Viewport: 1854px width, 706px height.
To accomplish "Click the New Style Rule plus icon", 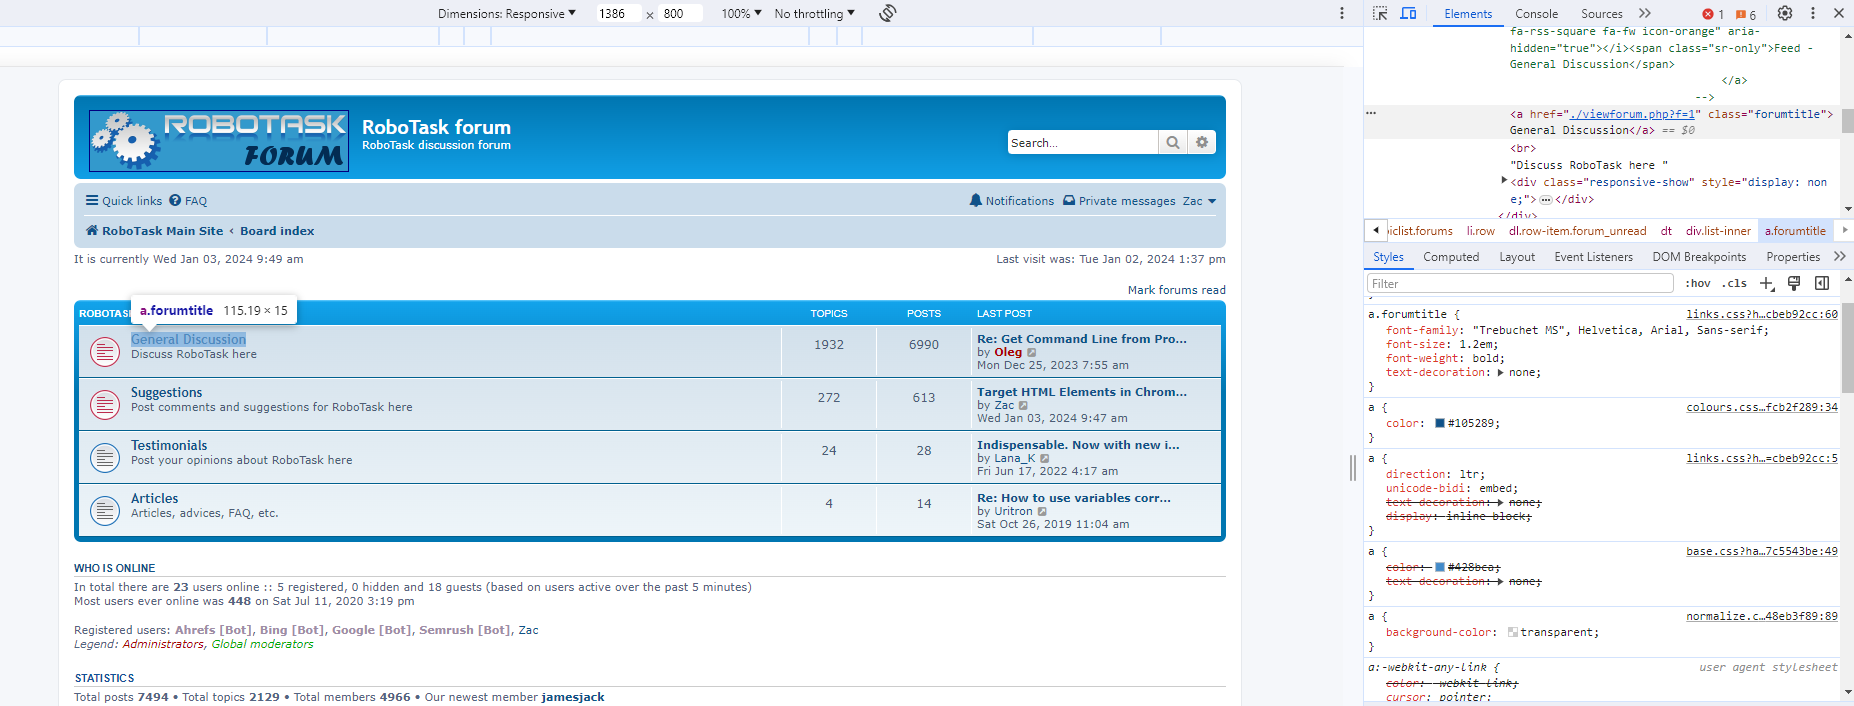I will pos(1767,284).
